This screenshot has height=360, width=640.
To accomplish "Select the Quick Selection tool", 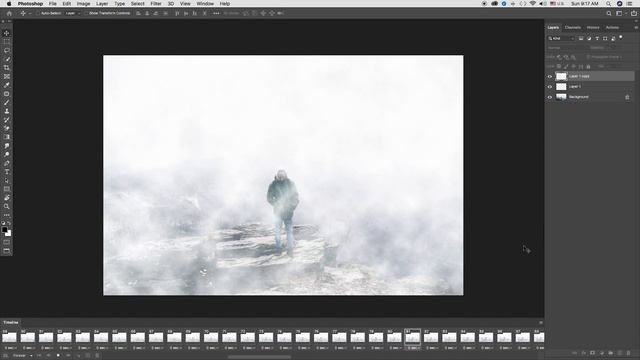I will point(7,59).
